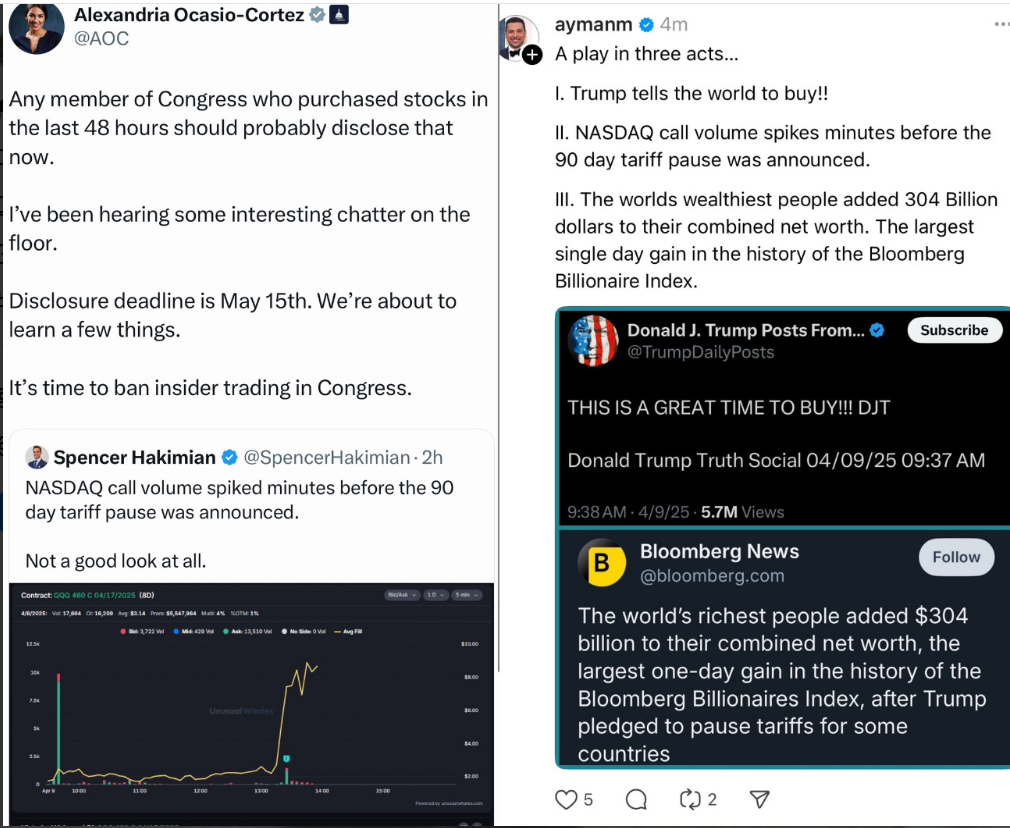
Task: Open the Bid/Ask dropdown on chart
Action: coord(402,595)
